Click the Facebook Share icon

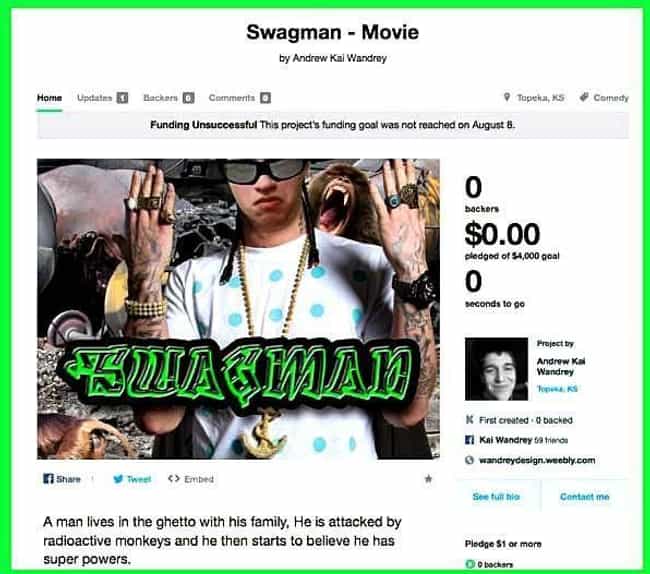click(48, 479)
